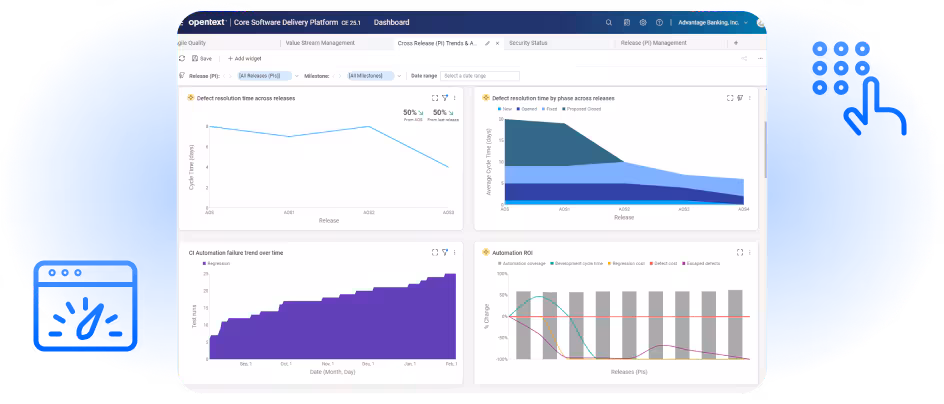Maximize CI Automation failure trend widget
This screenshot has height=404, width=944.
tap(435, 252)
